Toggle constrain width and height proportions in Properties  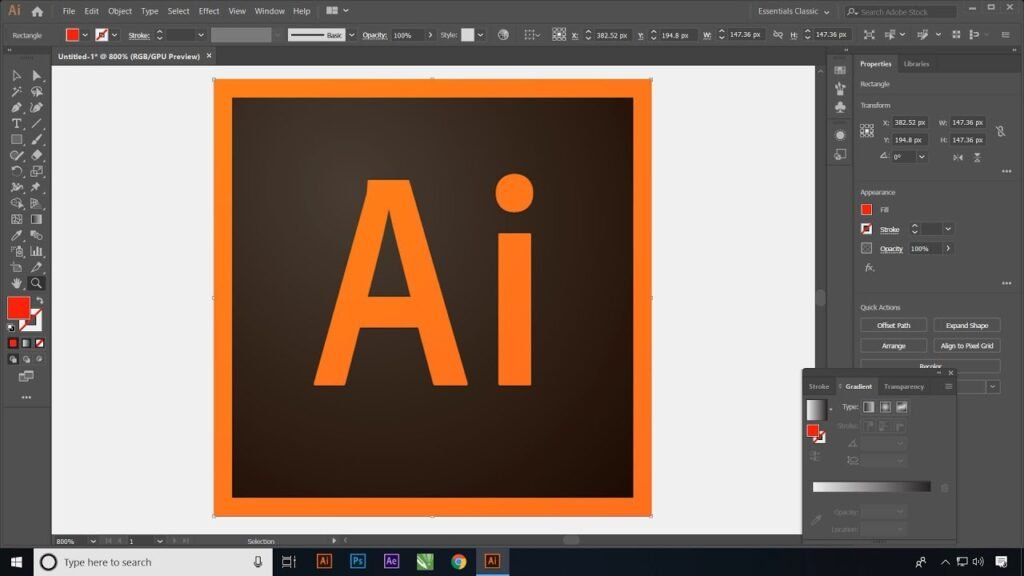click(x=1000, y=131)
